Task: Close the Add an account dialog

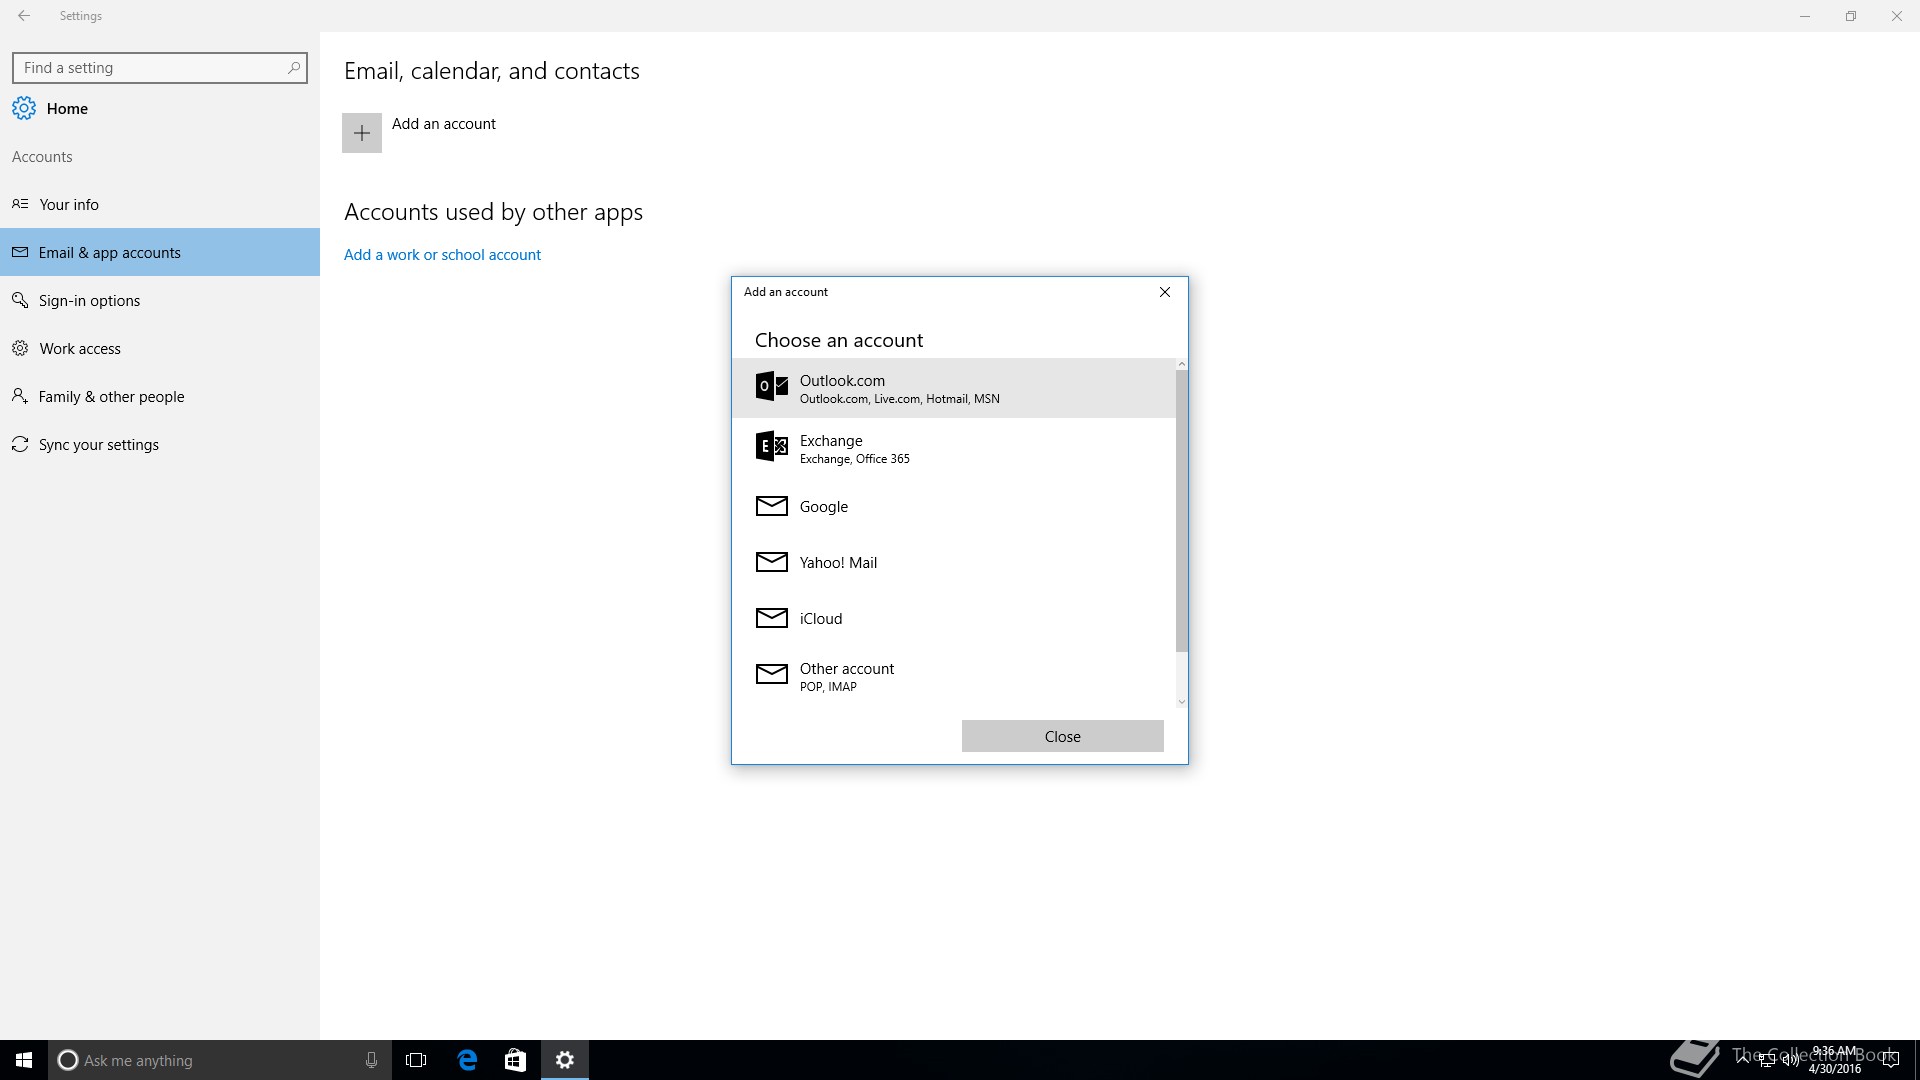Action: click(x=1165, y=292)
